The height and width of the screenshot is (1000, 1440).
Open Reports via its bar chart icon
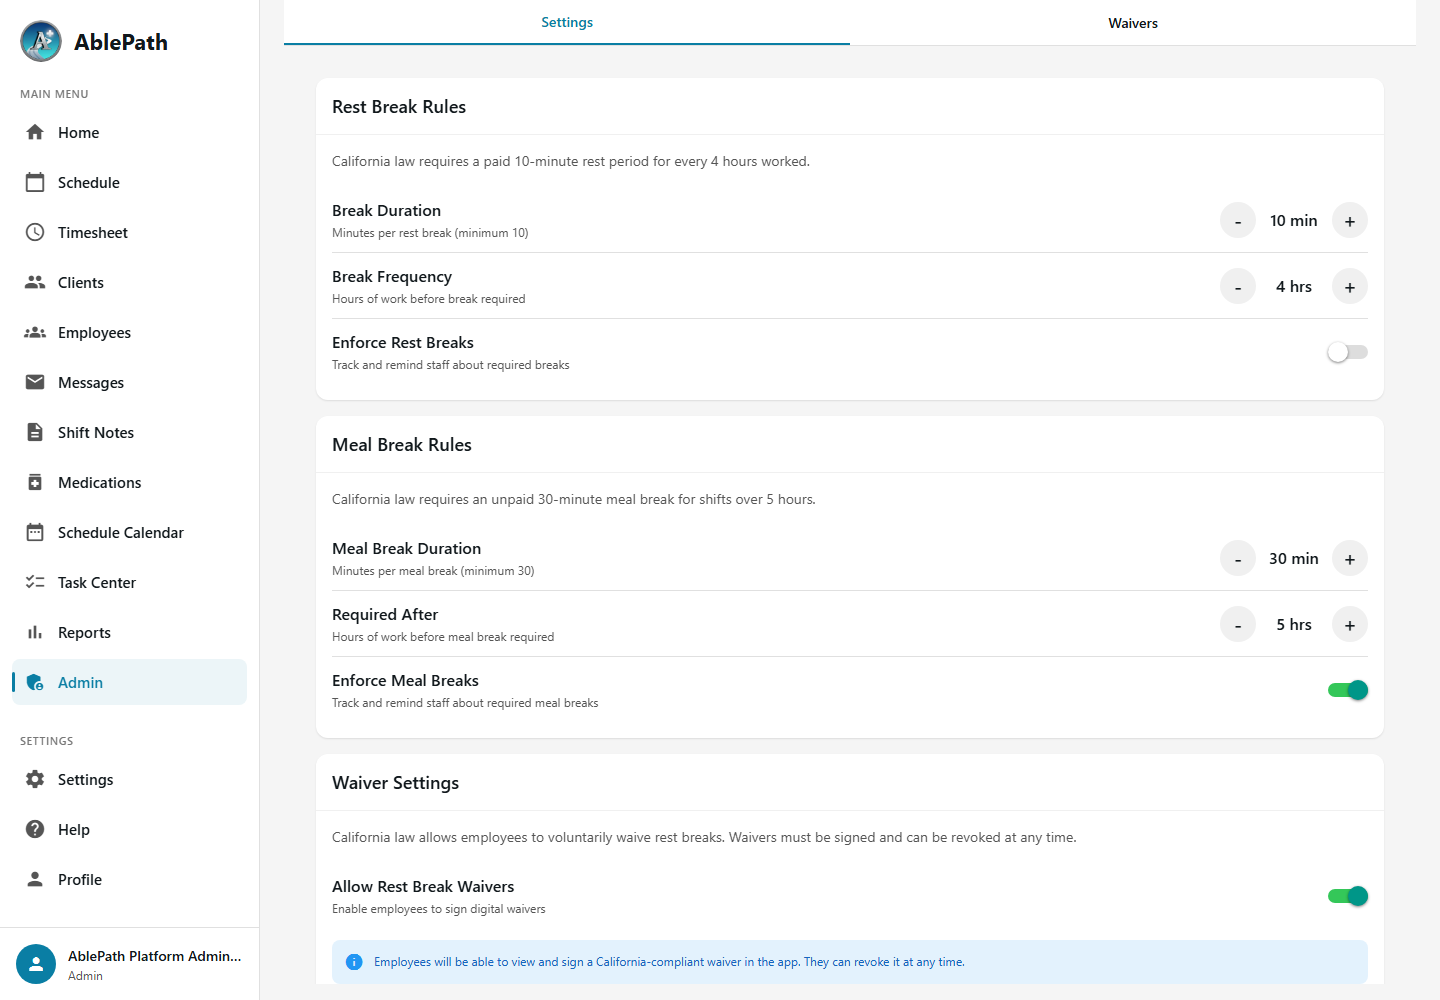[x=35, y=632]
